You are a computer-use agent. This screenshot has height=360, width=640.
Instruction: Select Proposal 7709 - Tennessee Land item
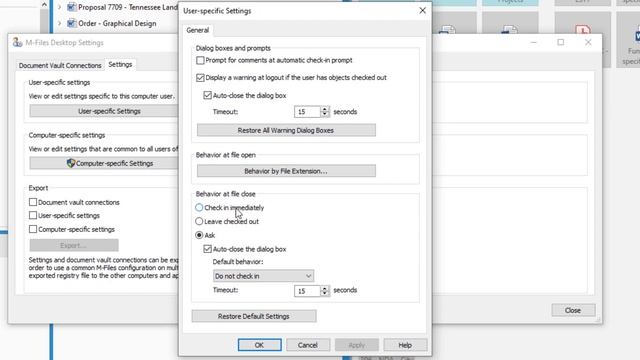[128, 7]
